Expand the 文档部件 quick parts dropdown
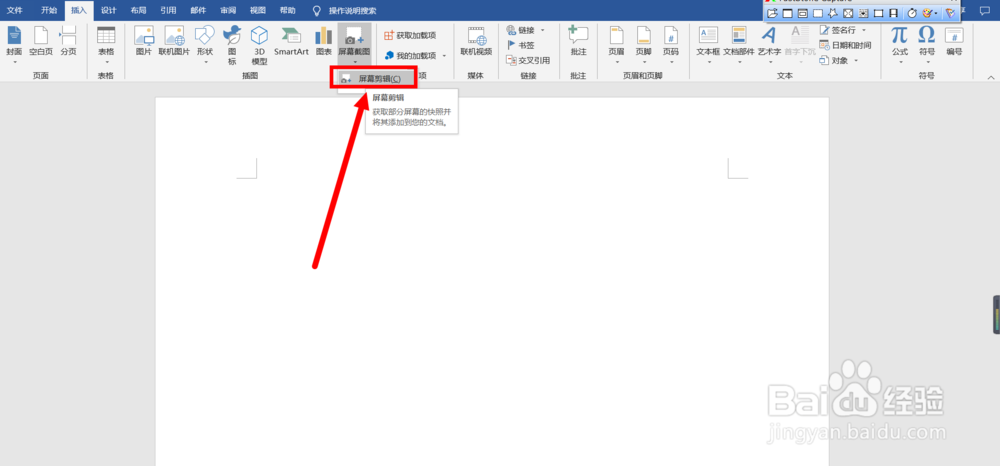The image size is (1000, 466). point(739,62)
